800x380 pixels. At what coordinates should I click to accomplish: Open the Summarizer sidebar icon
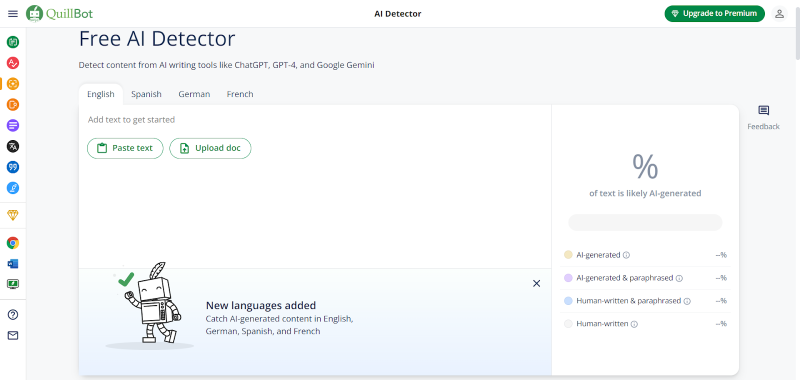[13, 125]
